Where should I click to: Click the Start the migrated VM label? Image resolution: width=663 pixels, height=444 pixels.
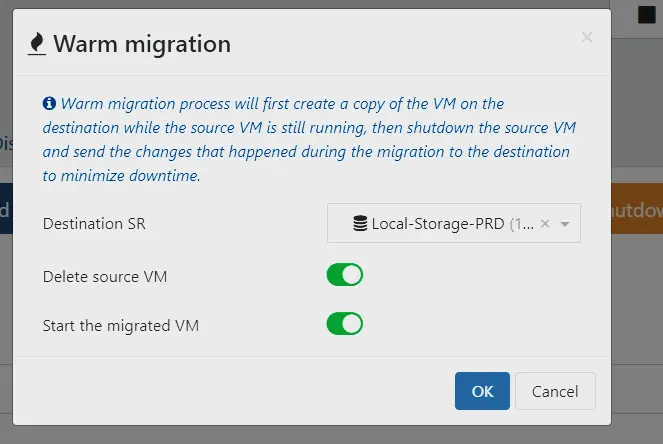point(121,325)
